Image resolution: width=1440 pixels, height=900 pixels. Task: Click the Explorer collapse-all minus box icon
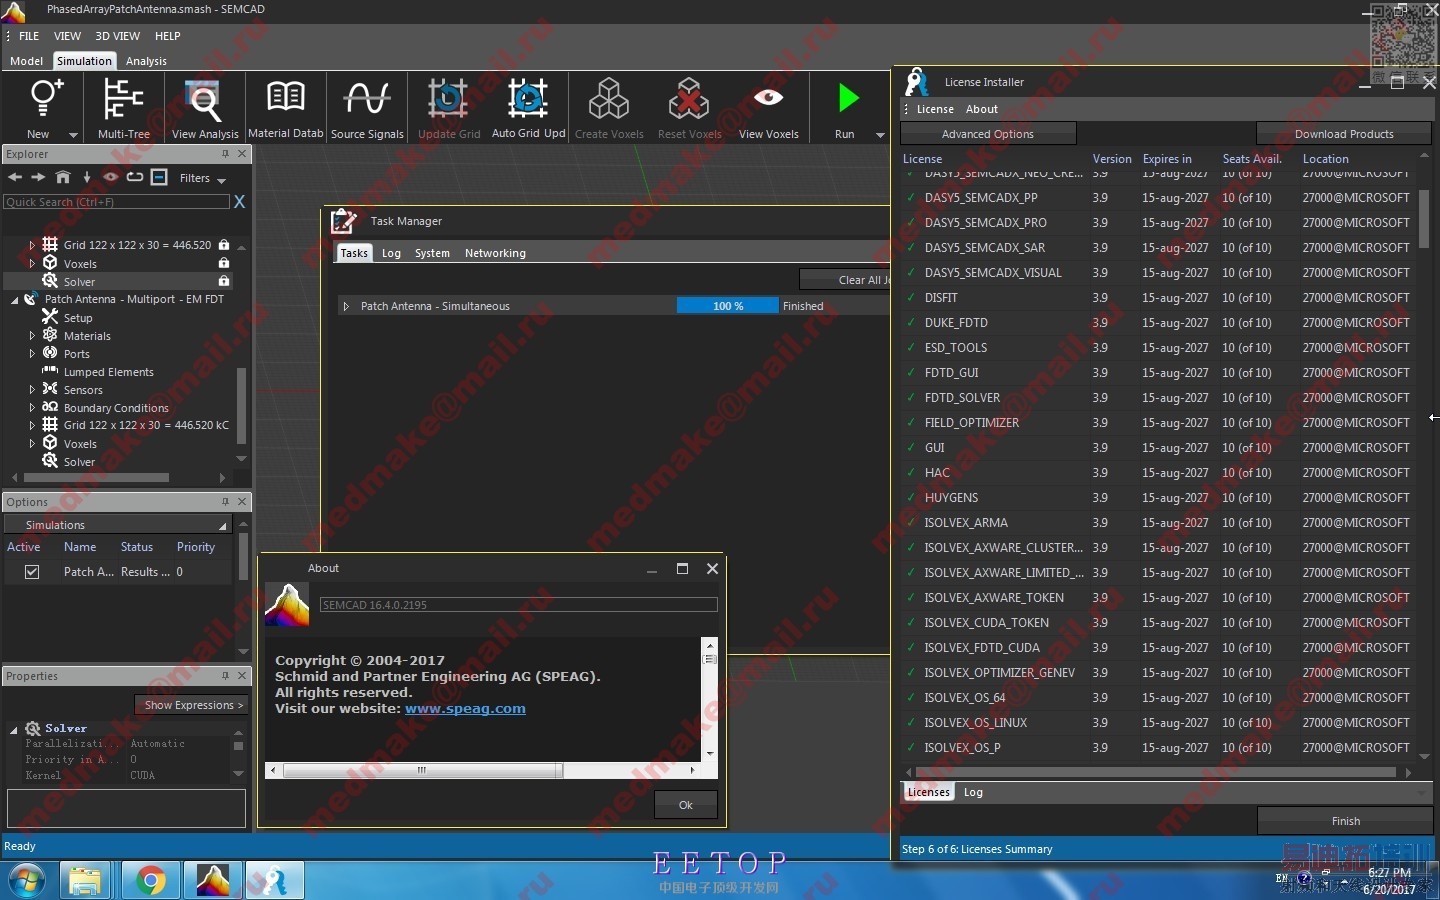coord(159,177)
